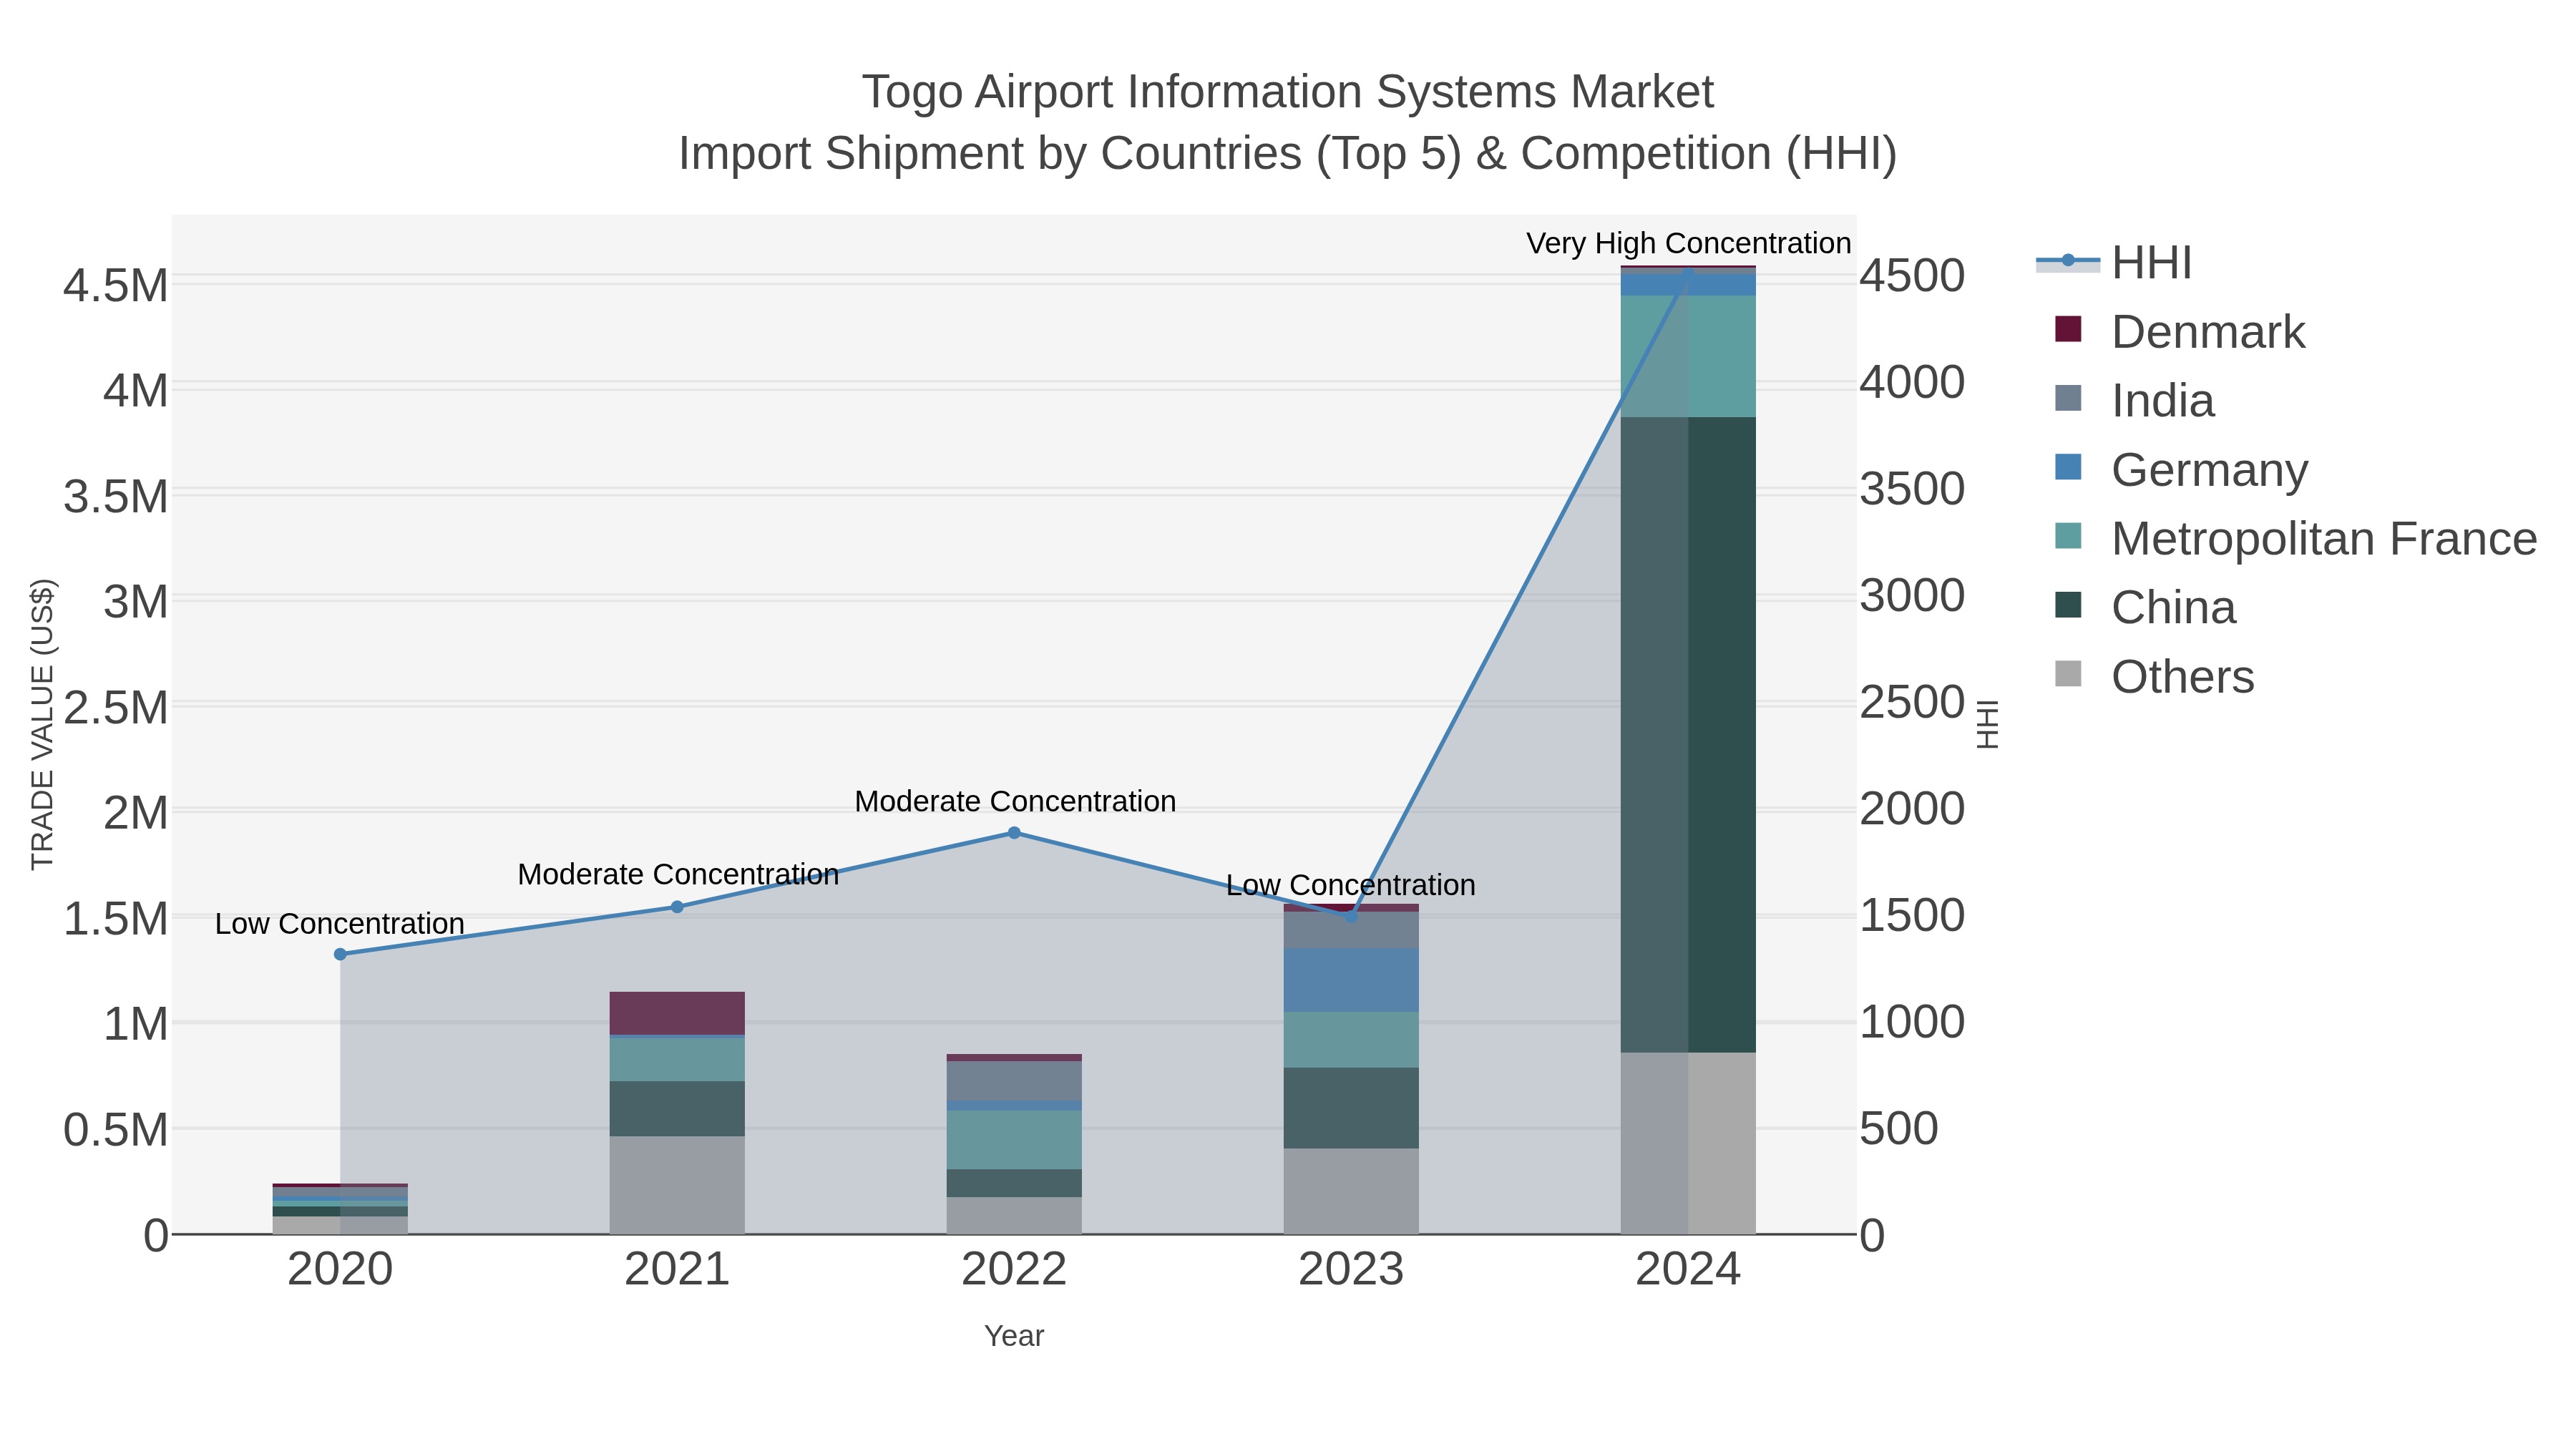The width and height of the screenshot is (2576, 1449).
Task: Click the Metropolitan France segment of 2024 bar
Action: tap(1688, 357)
